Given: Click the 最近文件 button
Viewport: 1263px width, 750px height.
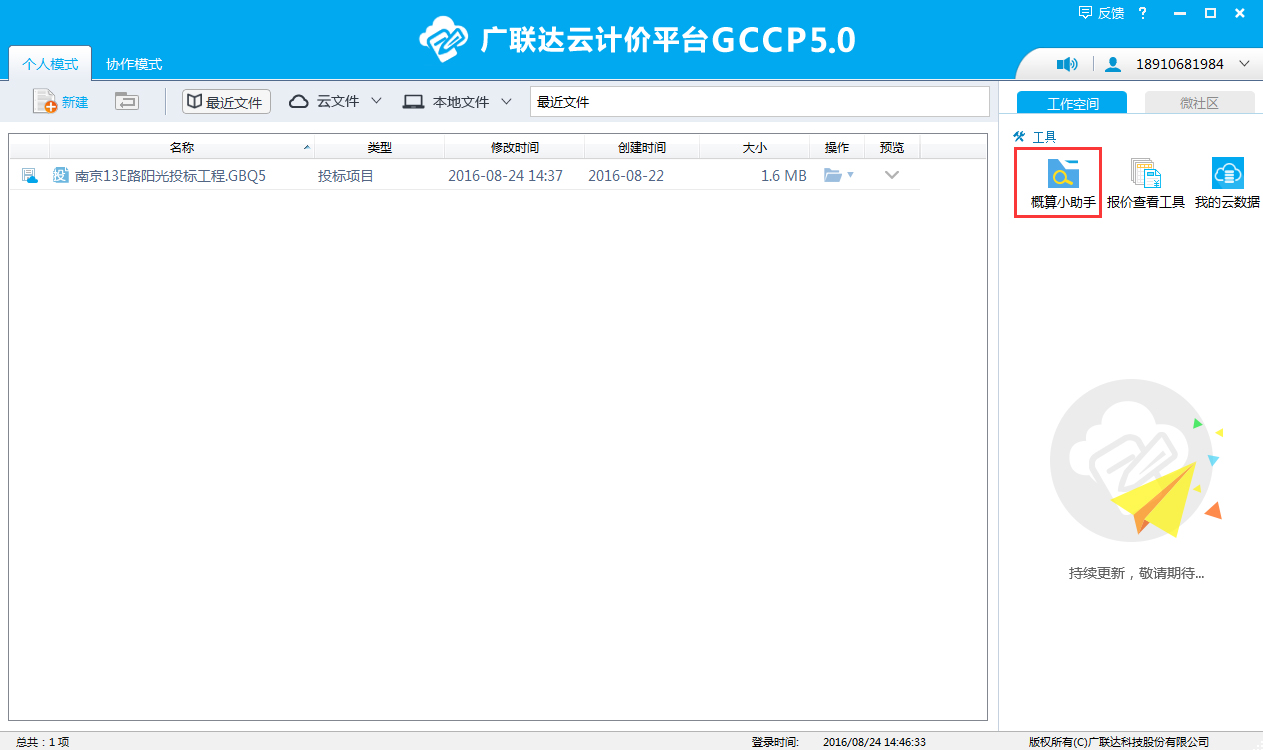Looking at the screenshot, I should tap(226, 102).
